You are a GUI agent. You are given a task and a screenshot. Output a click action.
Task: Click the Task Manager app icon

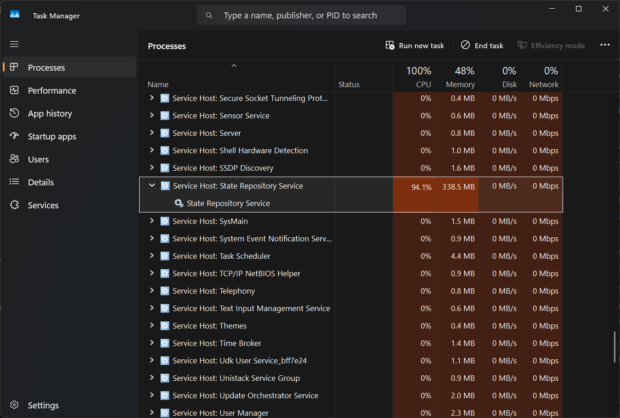[x=15, y=15]
